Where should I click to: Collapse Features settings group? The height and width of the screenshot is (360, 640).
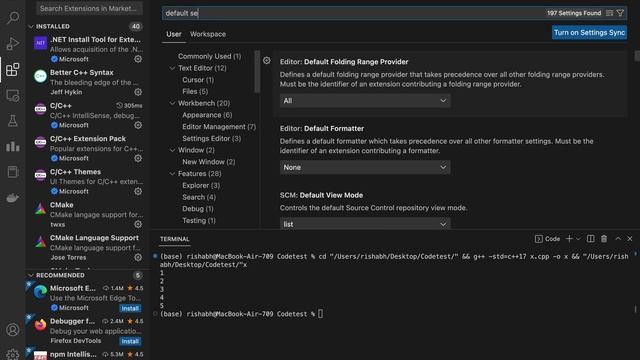tap(172, 173)
